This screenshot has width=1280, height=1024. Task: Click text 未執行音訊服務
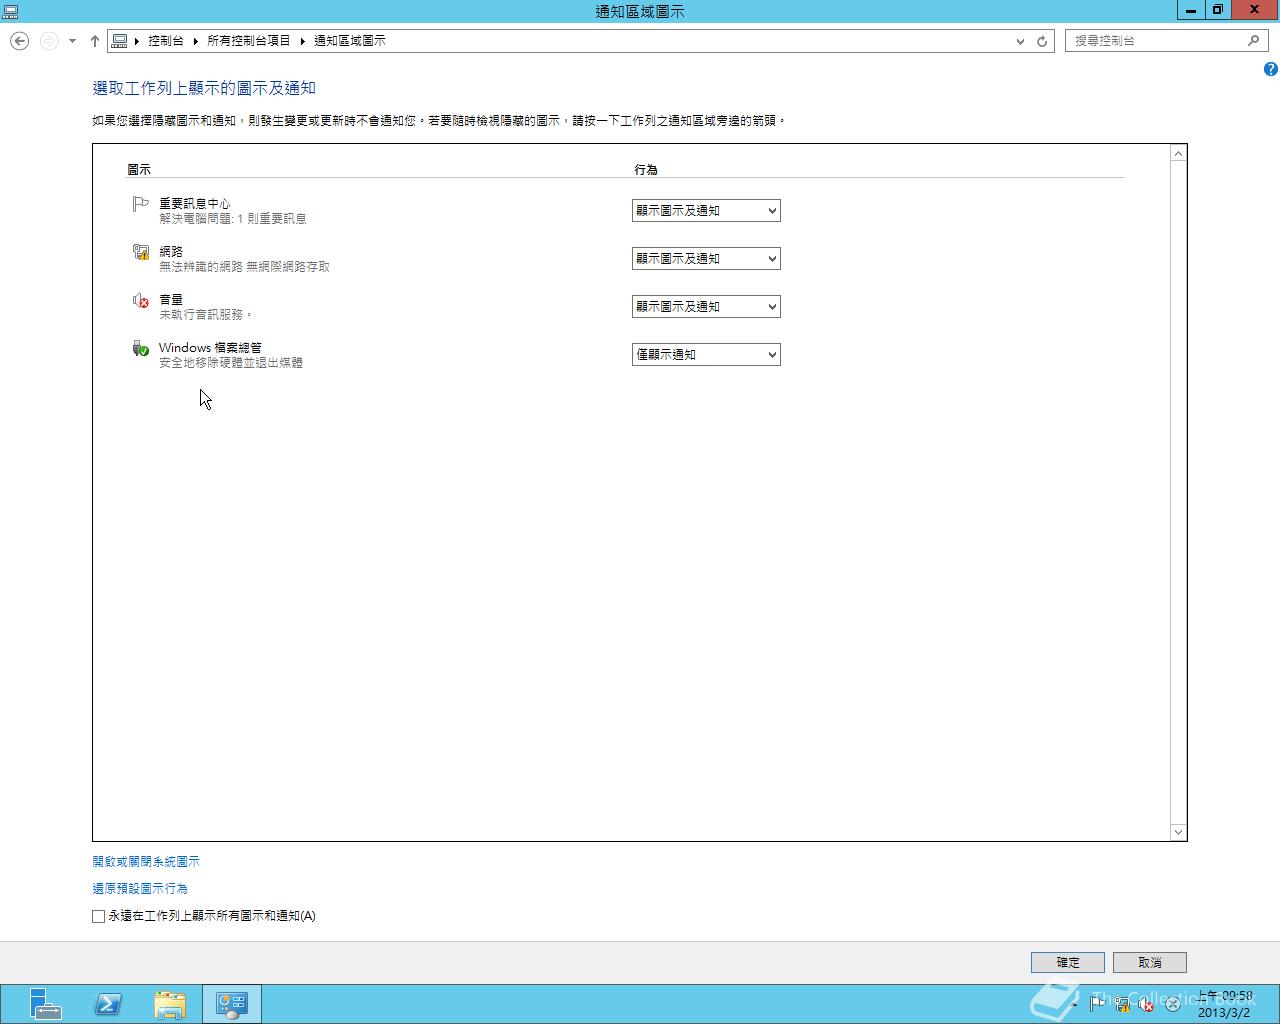click(x=206, y=315)
